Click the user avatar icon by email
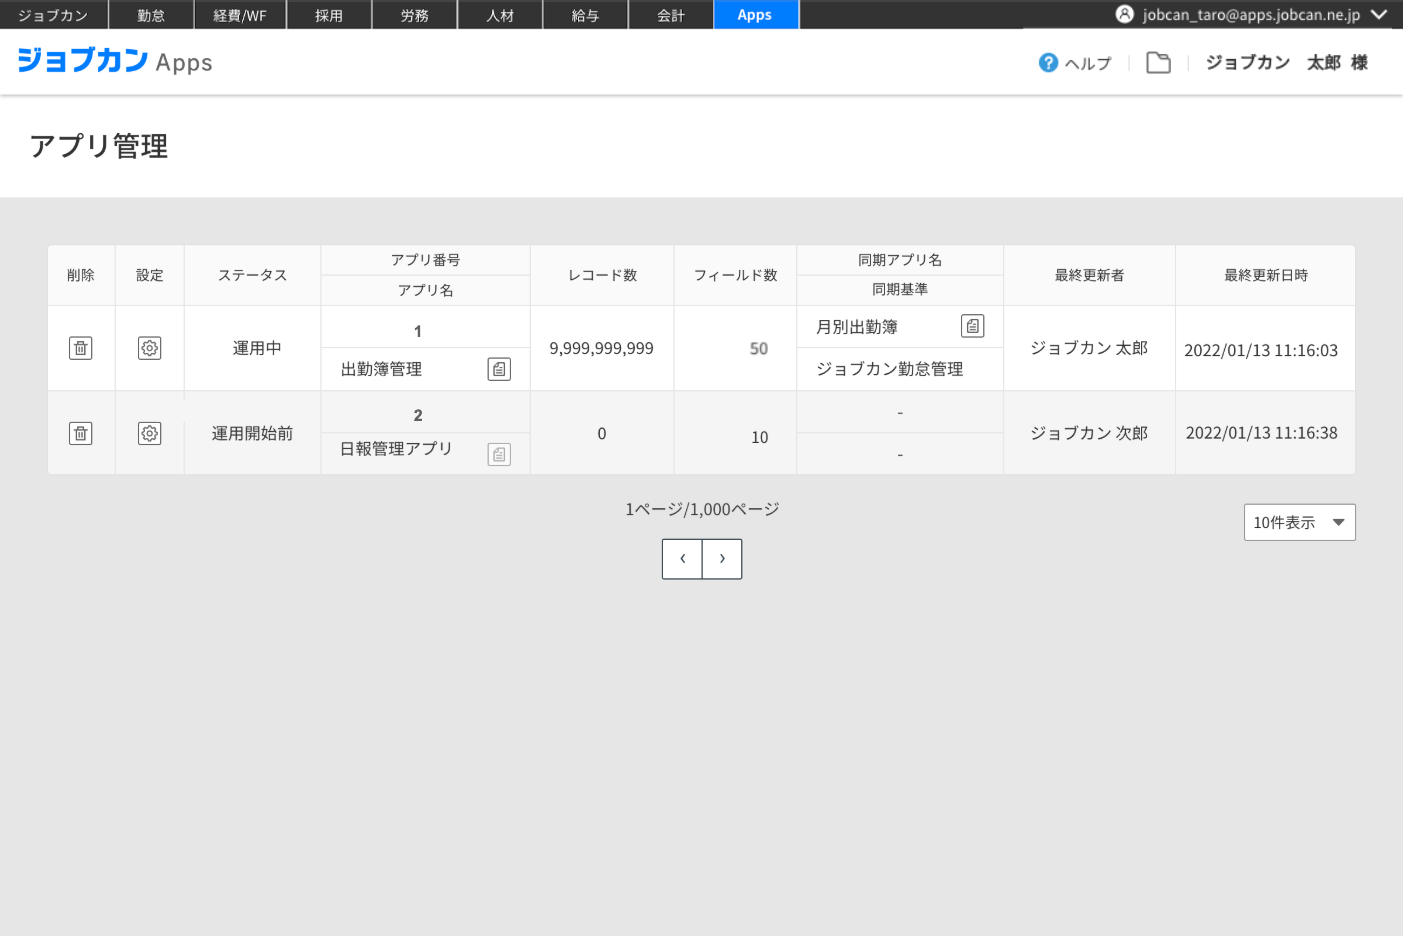This screenshot has width=1404, height=937. 1125,14
